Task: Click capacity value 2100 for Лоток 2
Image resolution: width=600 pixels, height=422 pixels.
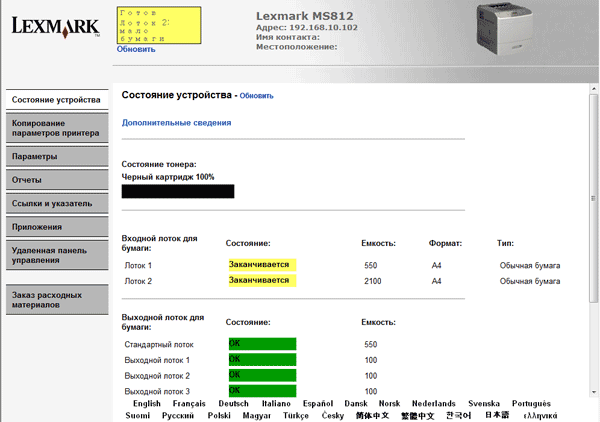Action: coord(373,281)
